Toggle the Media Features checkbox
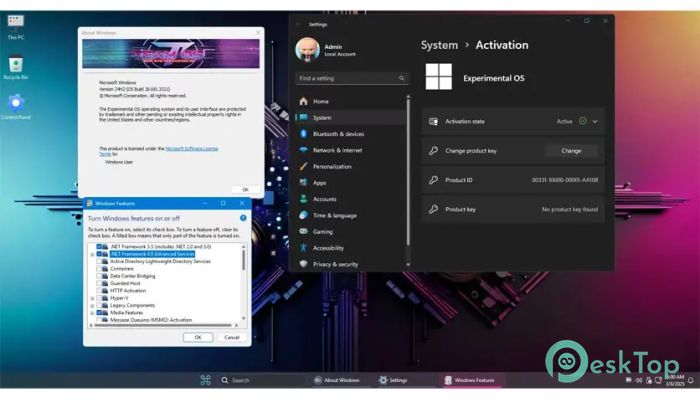The height and width of the screenshot is (400, 700). tap(99, 313)
